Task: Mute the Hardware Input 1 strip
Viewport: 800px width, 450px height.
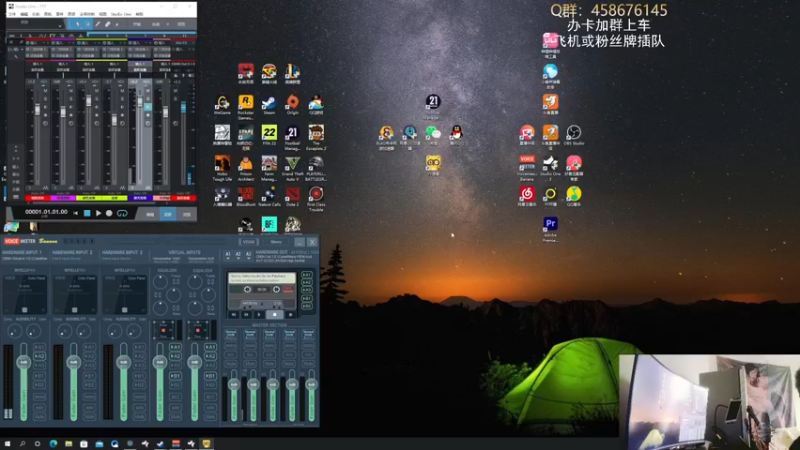Action: [39, 417]
